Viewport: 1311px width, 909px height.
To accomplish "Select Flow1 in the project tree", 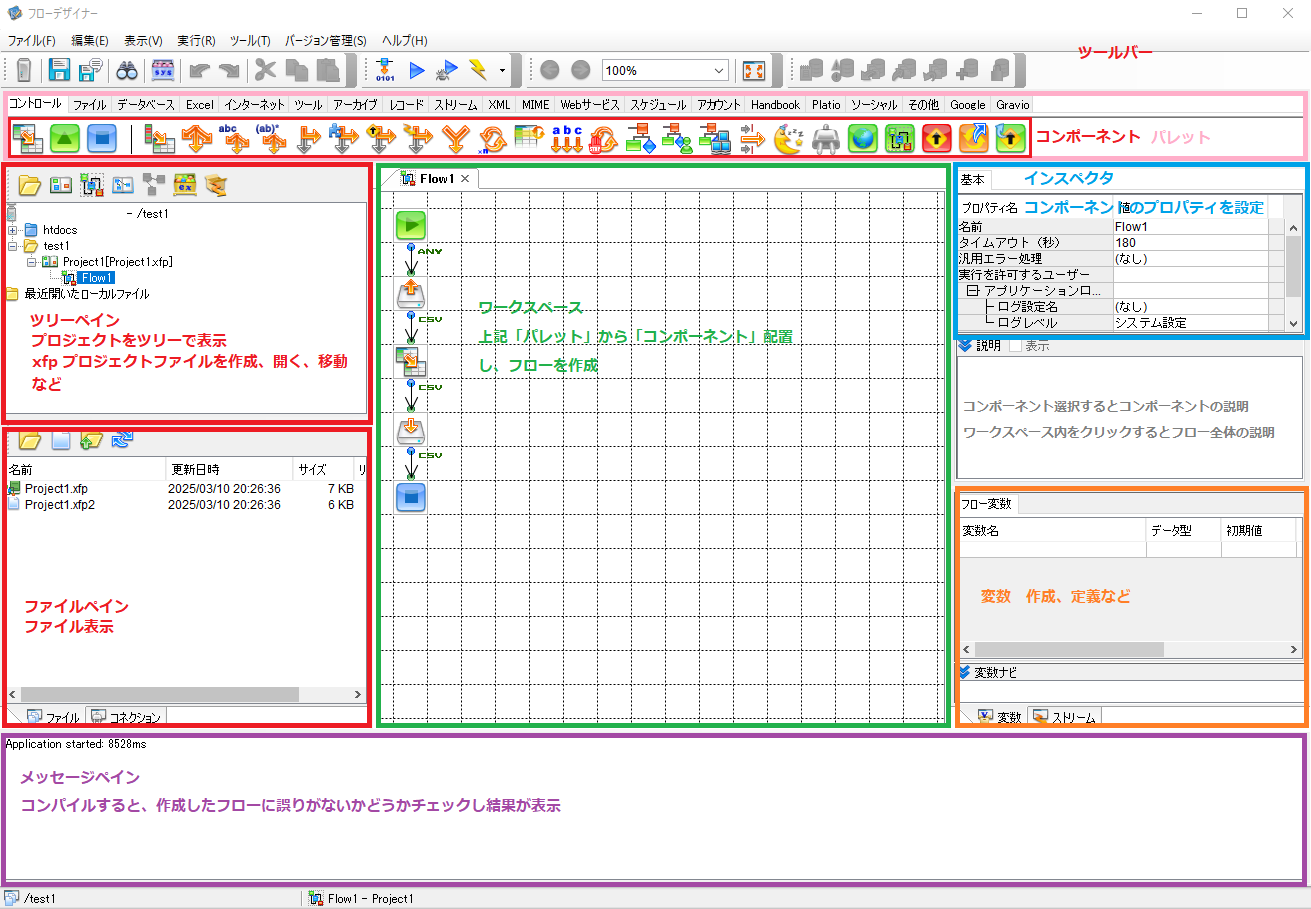I will click(96, 278).
